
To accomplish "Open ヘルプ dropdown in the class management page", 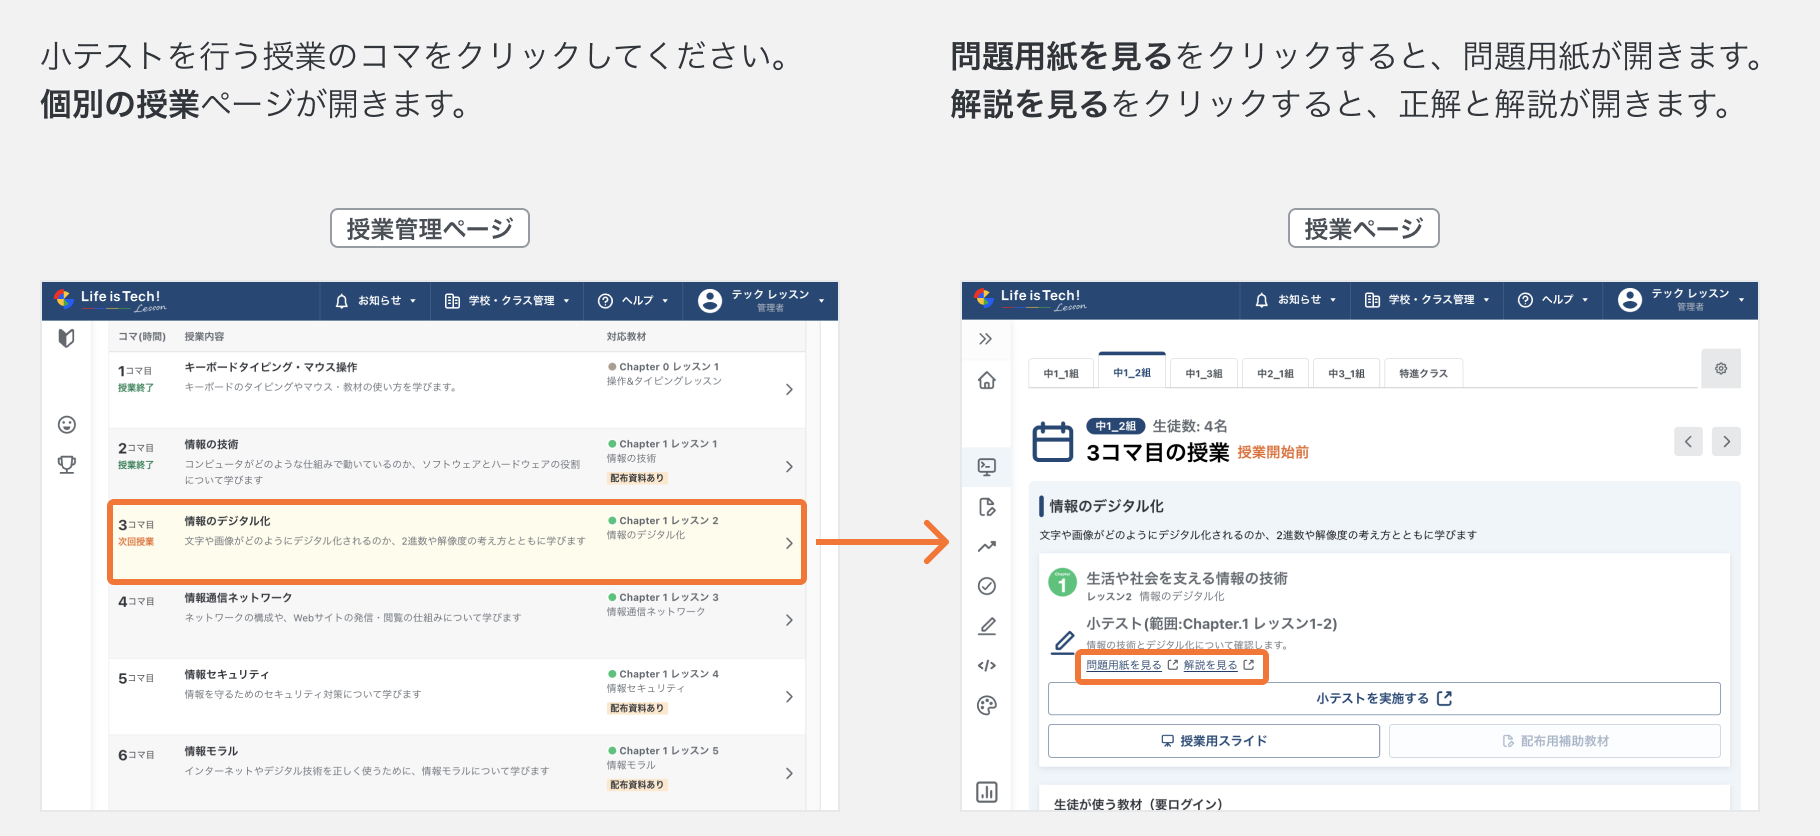I will [634, 301].
